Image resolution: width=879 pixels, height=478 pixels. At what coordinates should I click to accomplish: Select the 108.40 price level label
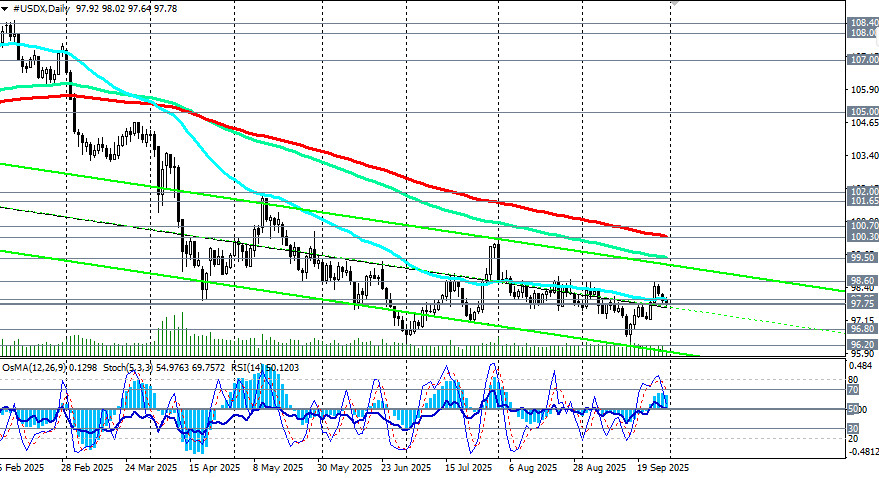tap(862, 22)
